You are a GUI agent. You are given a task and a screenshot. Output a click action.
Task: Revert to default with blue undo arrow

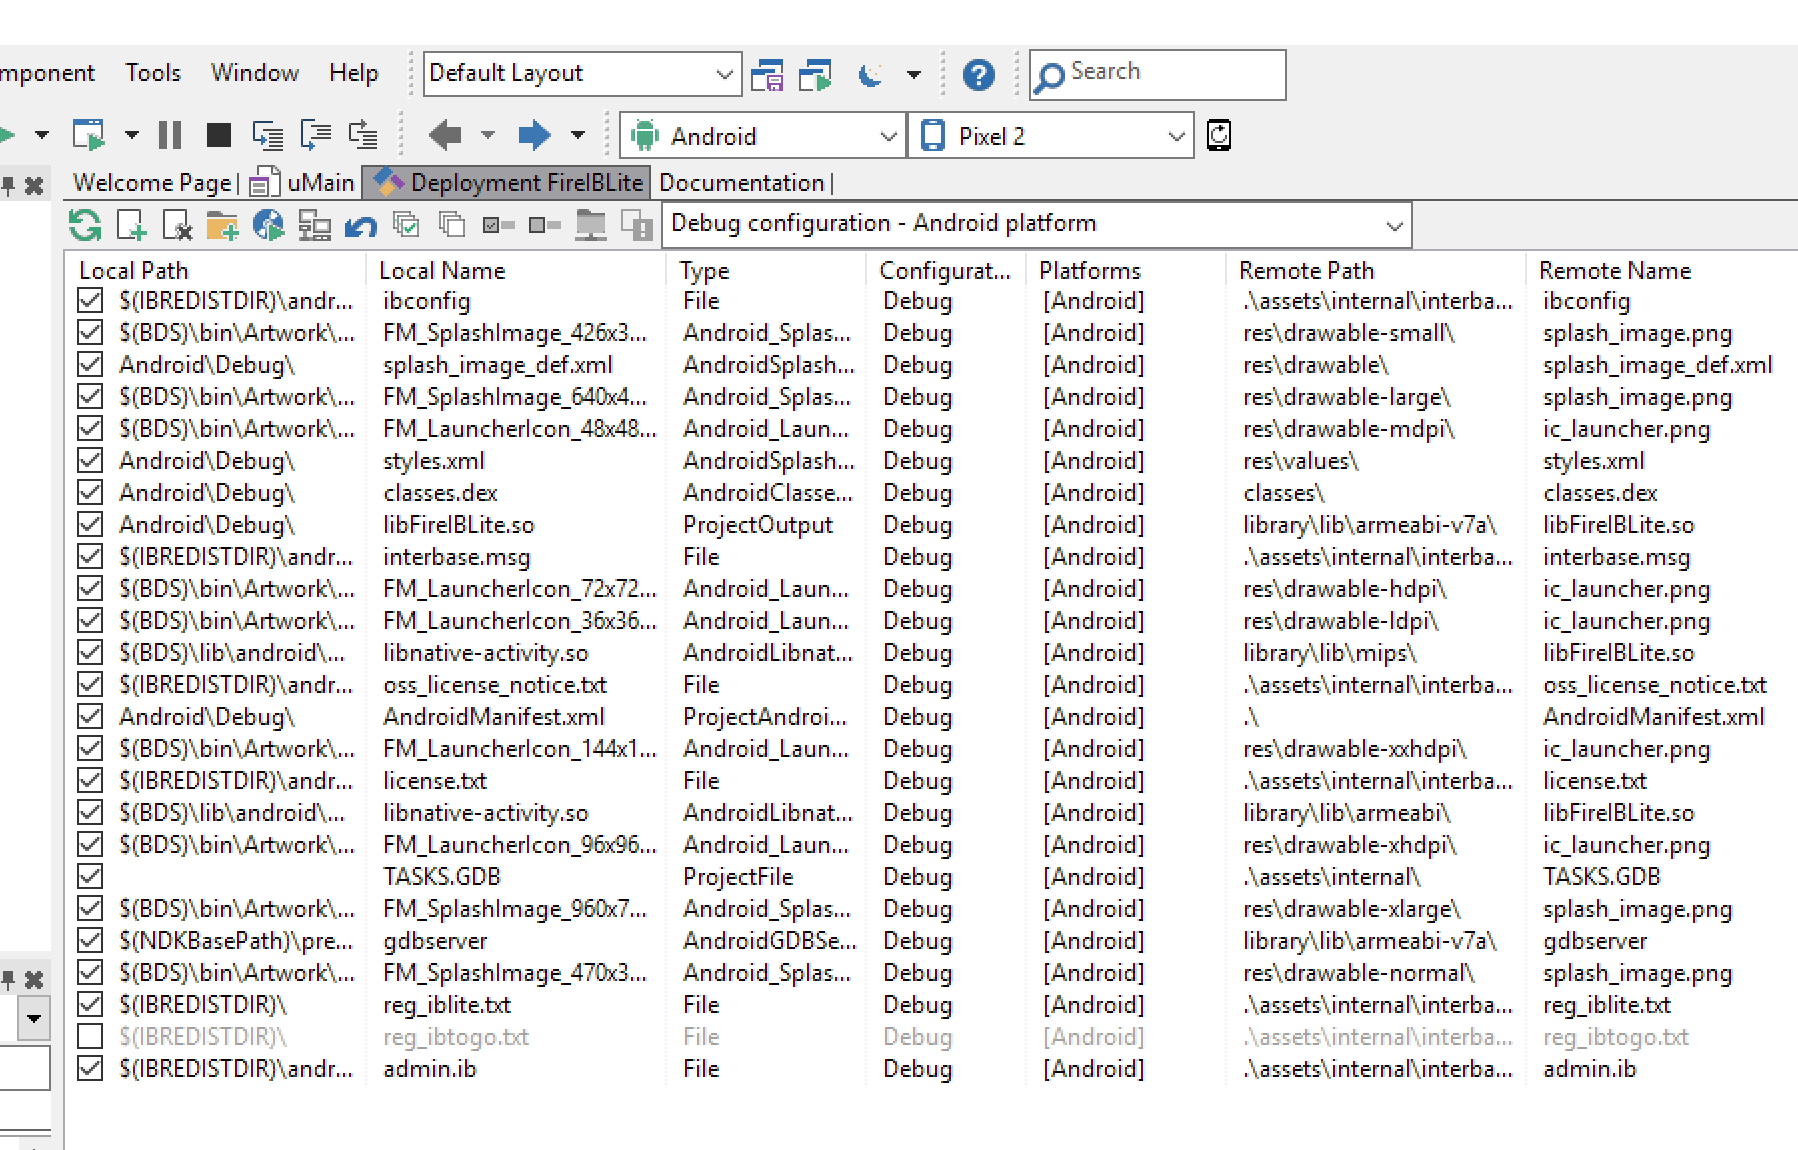pos(360,227)
